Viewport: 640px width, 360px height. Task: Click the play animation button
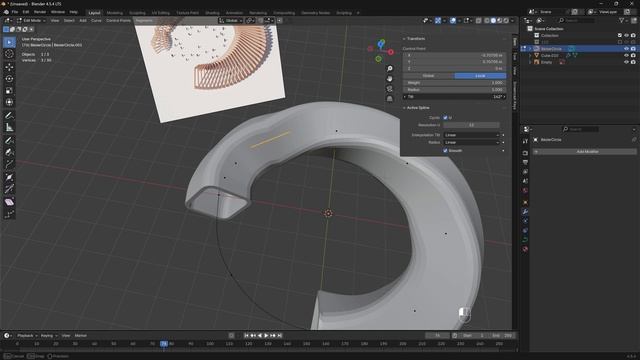coord(266,336)
